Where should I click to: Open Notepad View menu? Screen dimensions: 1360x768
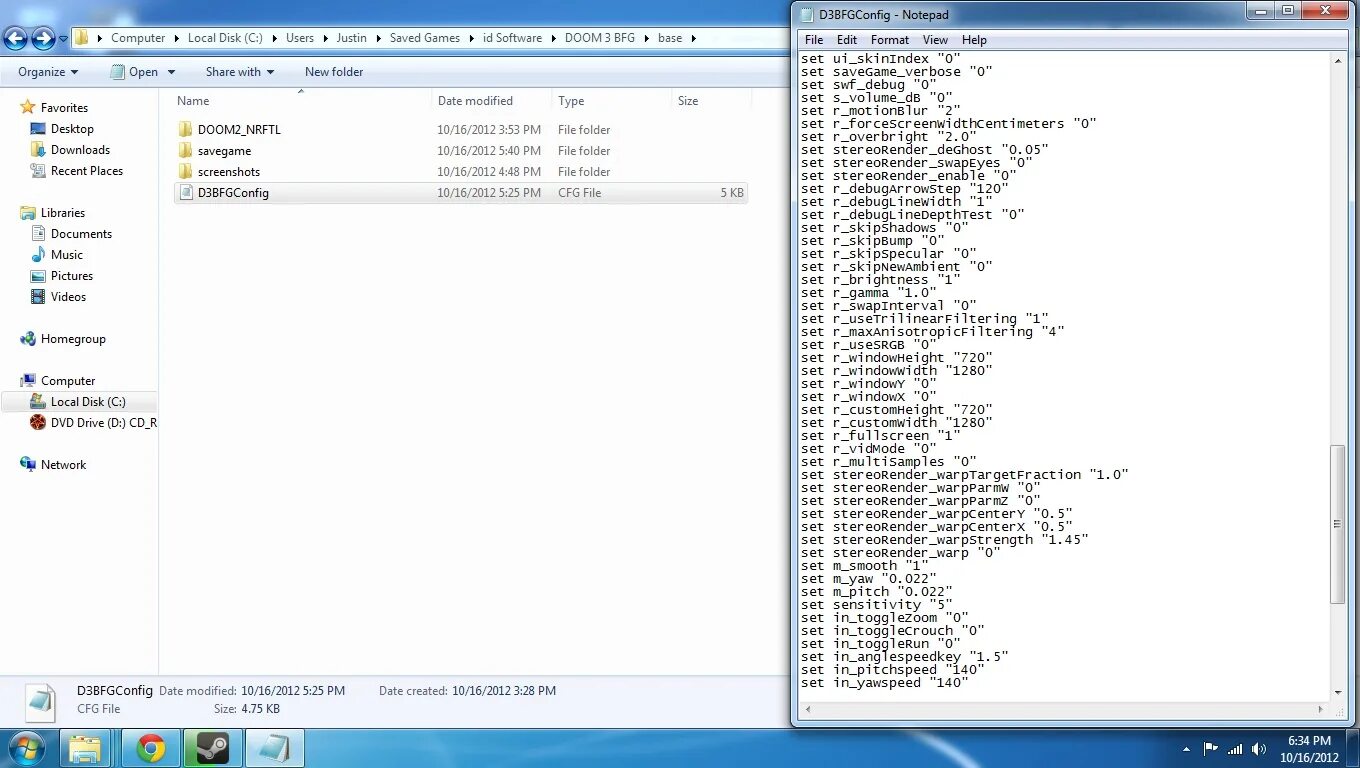[x=935, y=40]
